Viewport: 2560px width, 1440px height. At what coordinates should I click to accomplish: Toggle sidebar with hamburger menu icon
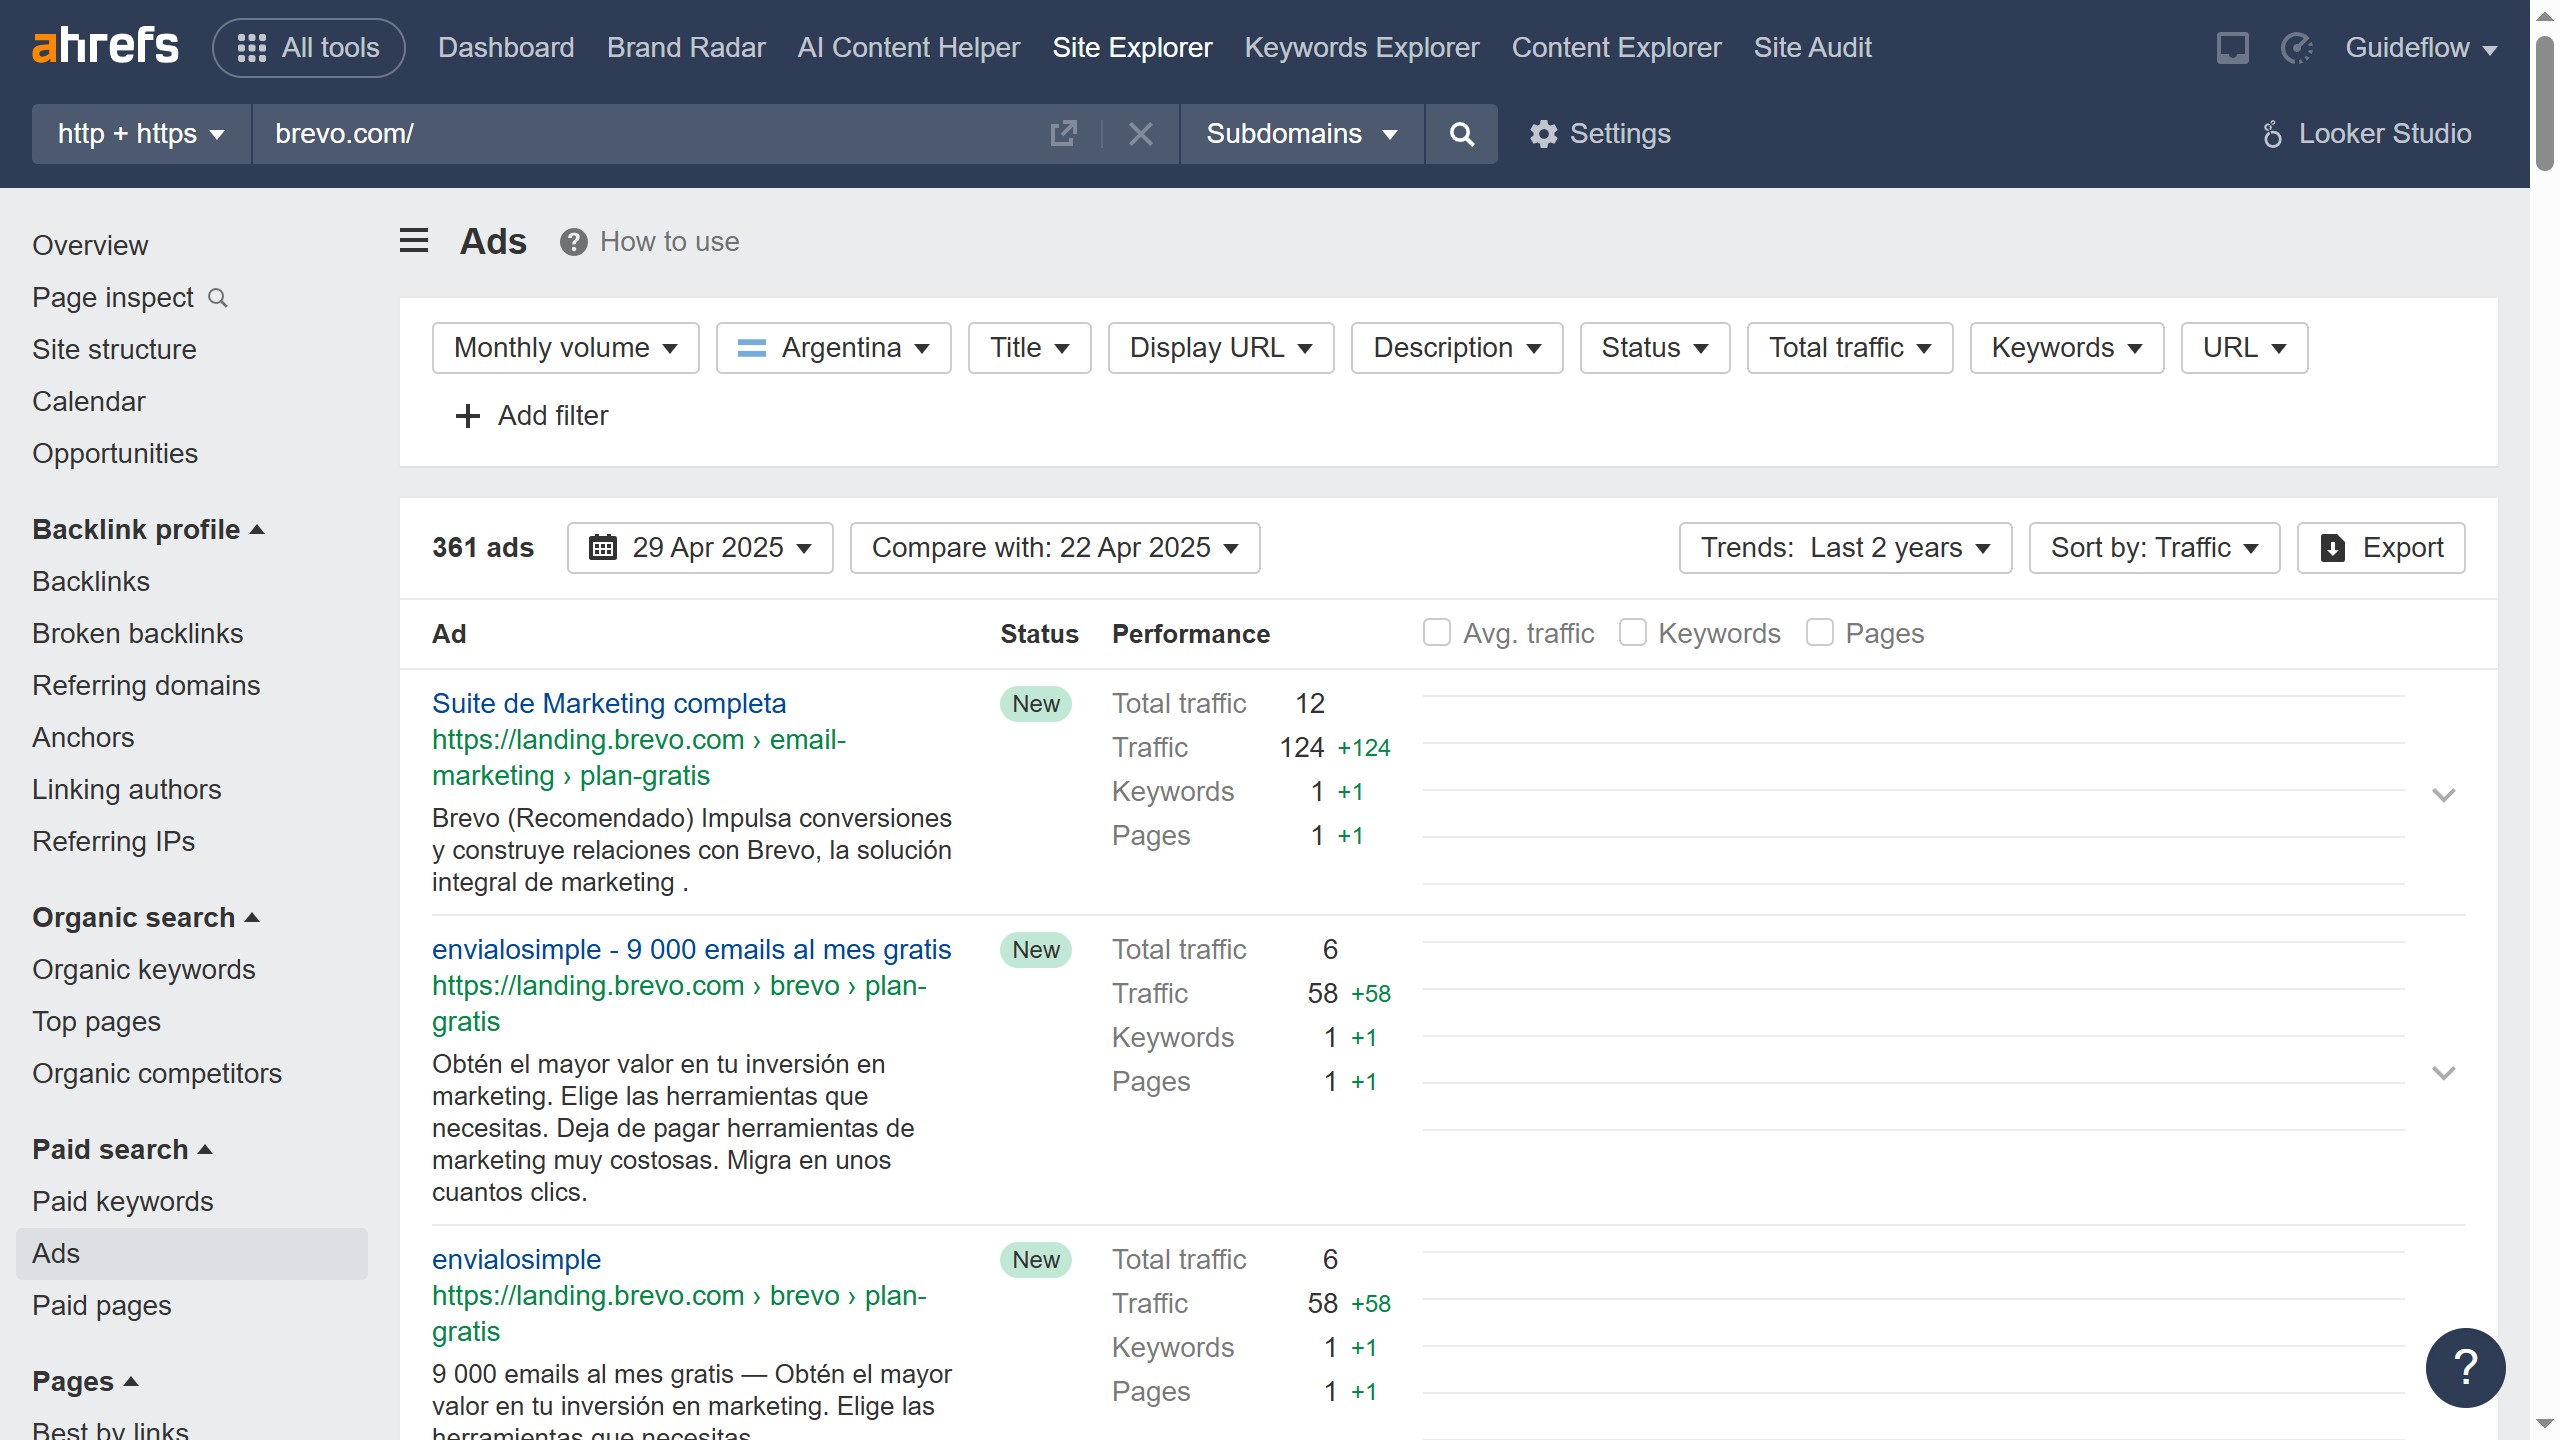click(414, 241)
